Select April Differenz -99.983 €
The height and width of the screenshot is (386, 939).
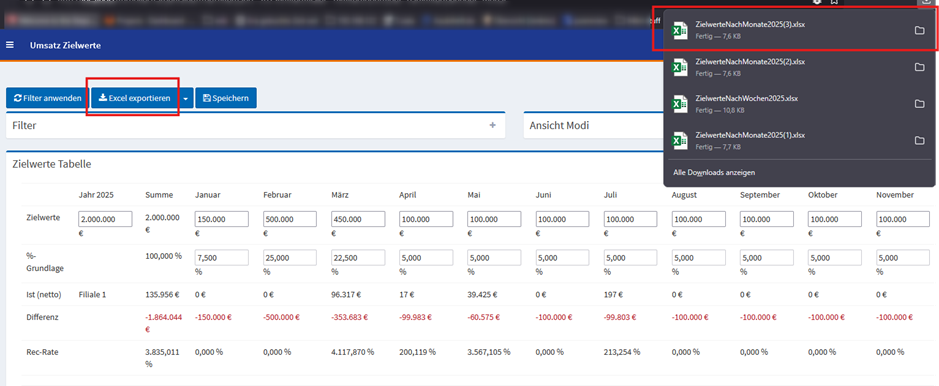(x=416, y=317)
